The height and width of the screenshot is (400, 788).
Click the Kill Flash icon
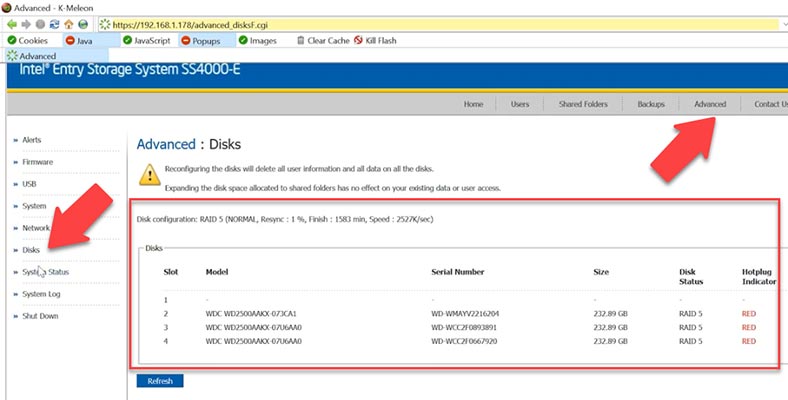click(358, 40)
